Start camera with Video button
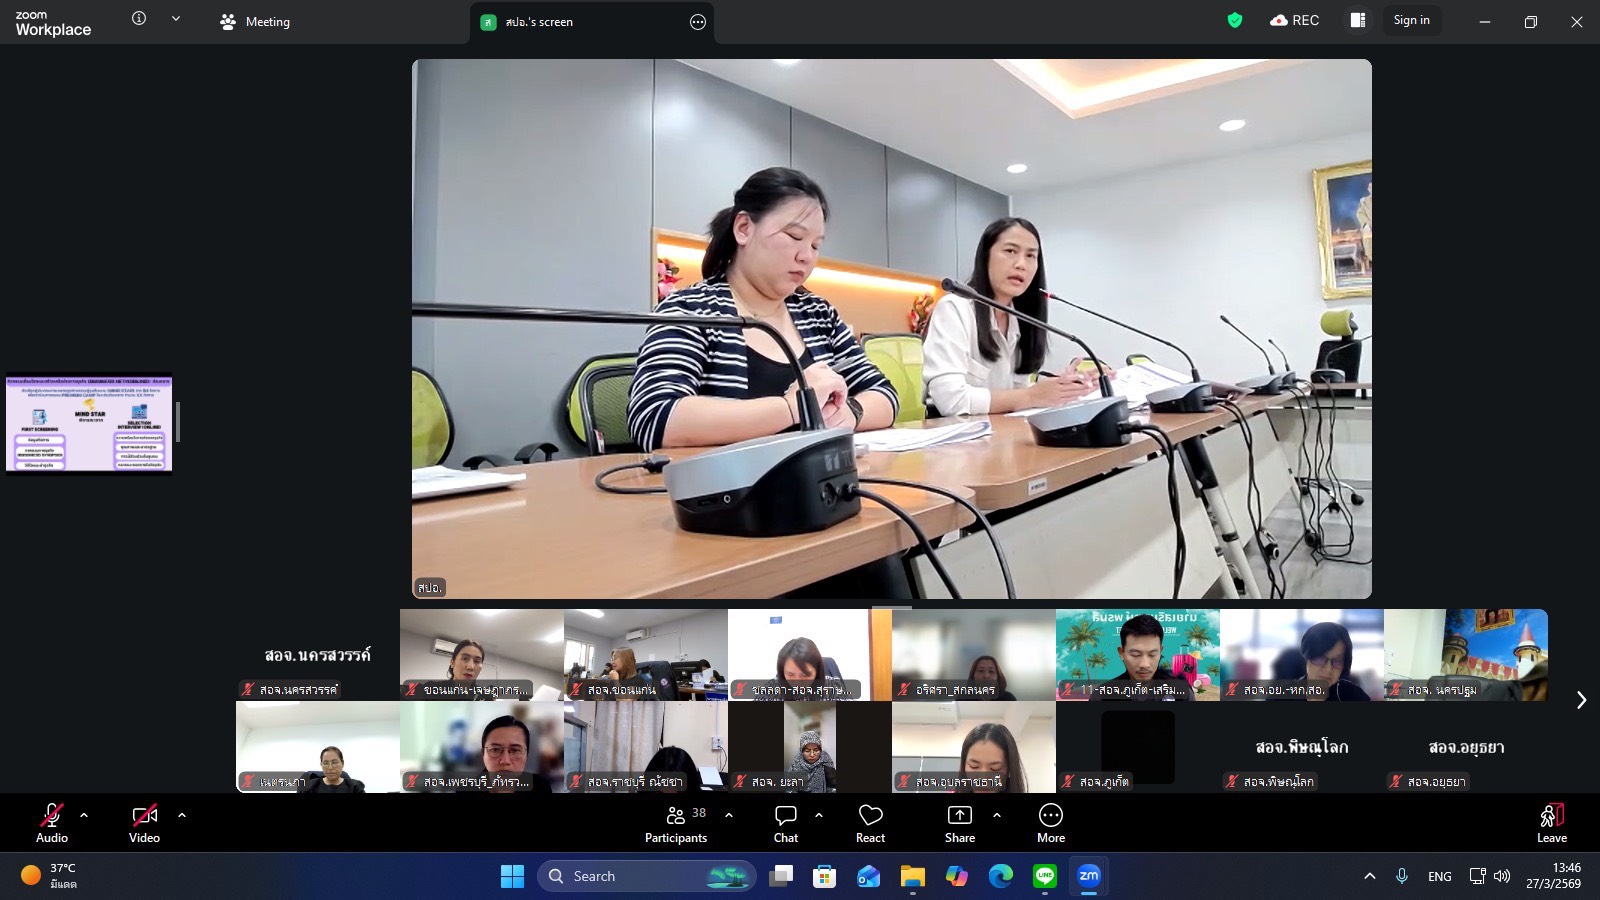Viewport: 1600px width, 900px height. click(144, 824)
